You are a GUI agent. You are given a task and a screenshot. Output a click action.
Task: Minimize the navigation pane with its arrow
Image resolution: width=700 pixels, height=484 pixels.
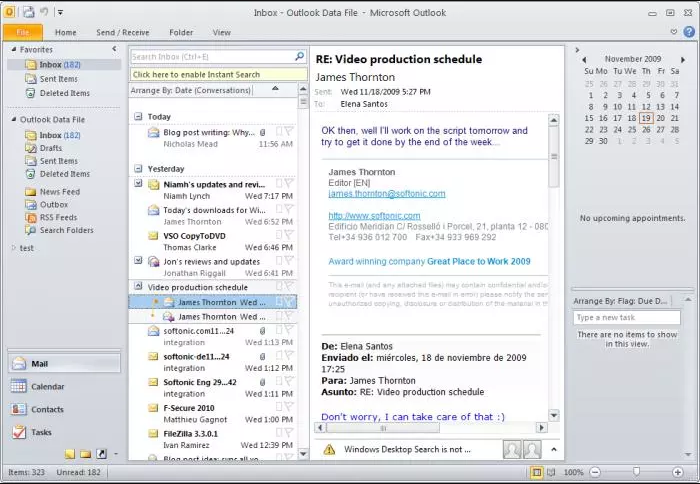(x=114, y=49)
